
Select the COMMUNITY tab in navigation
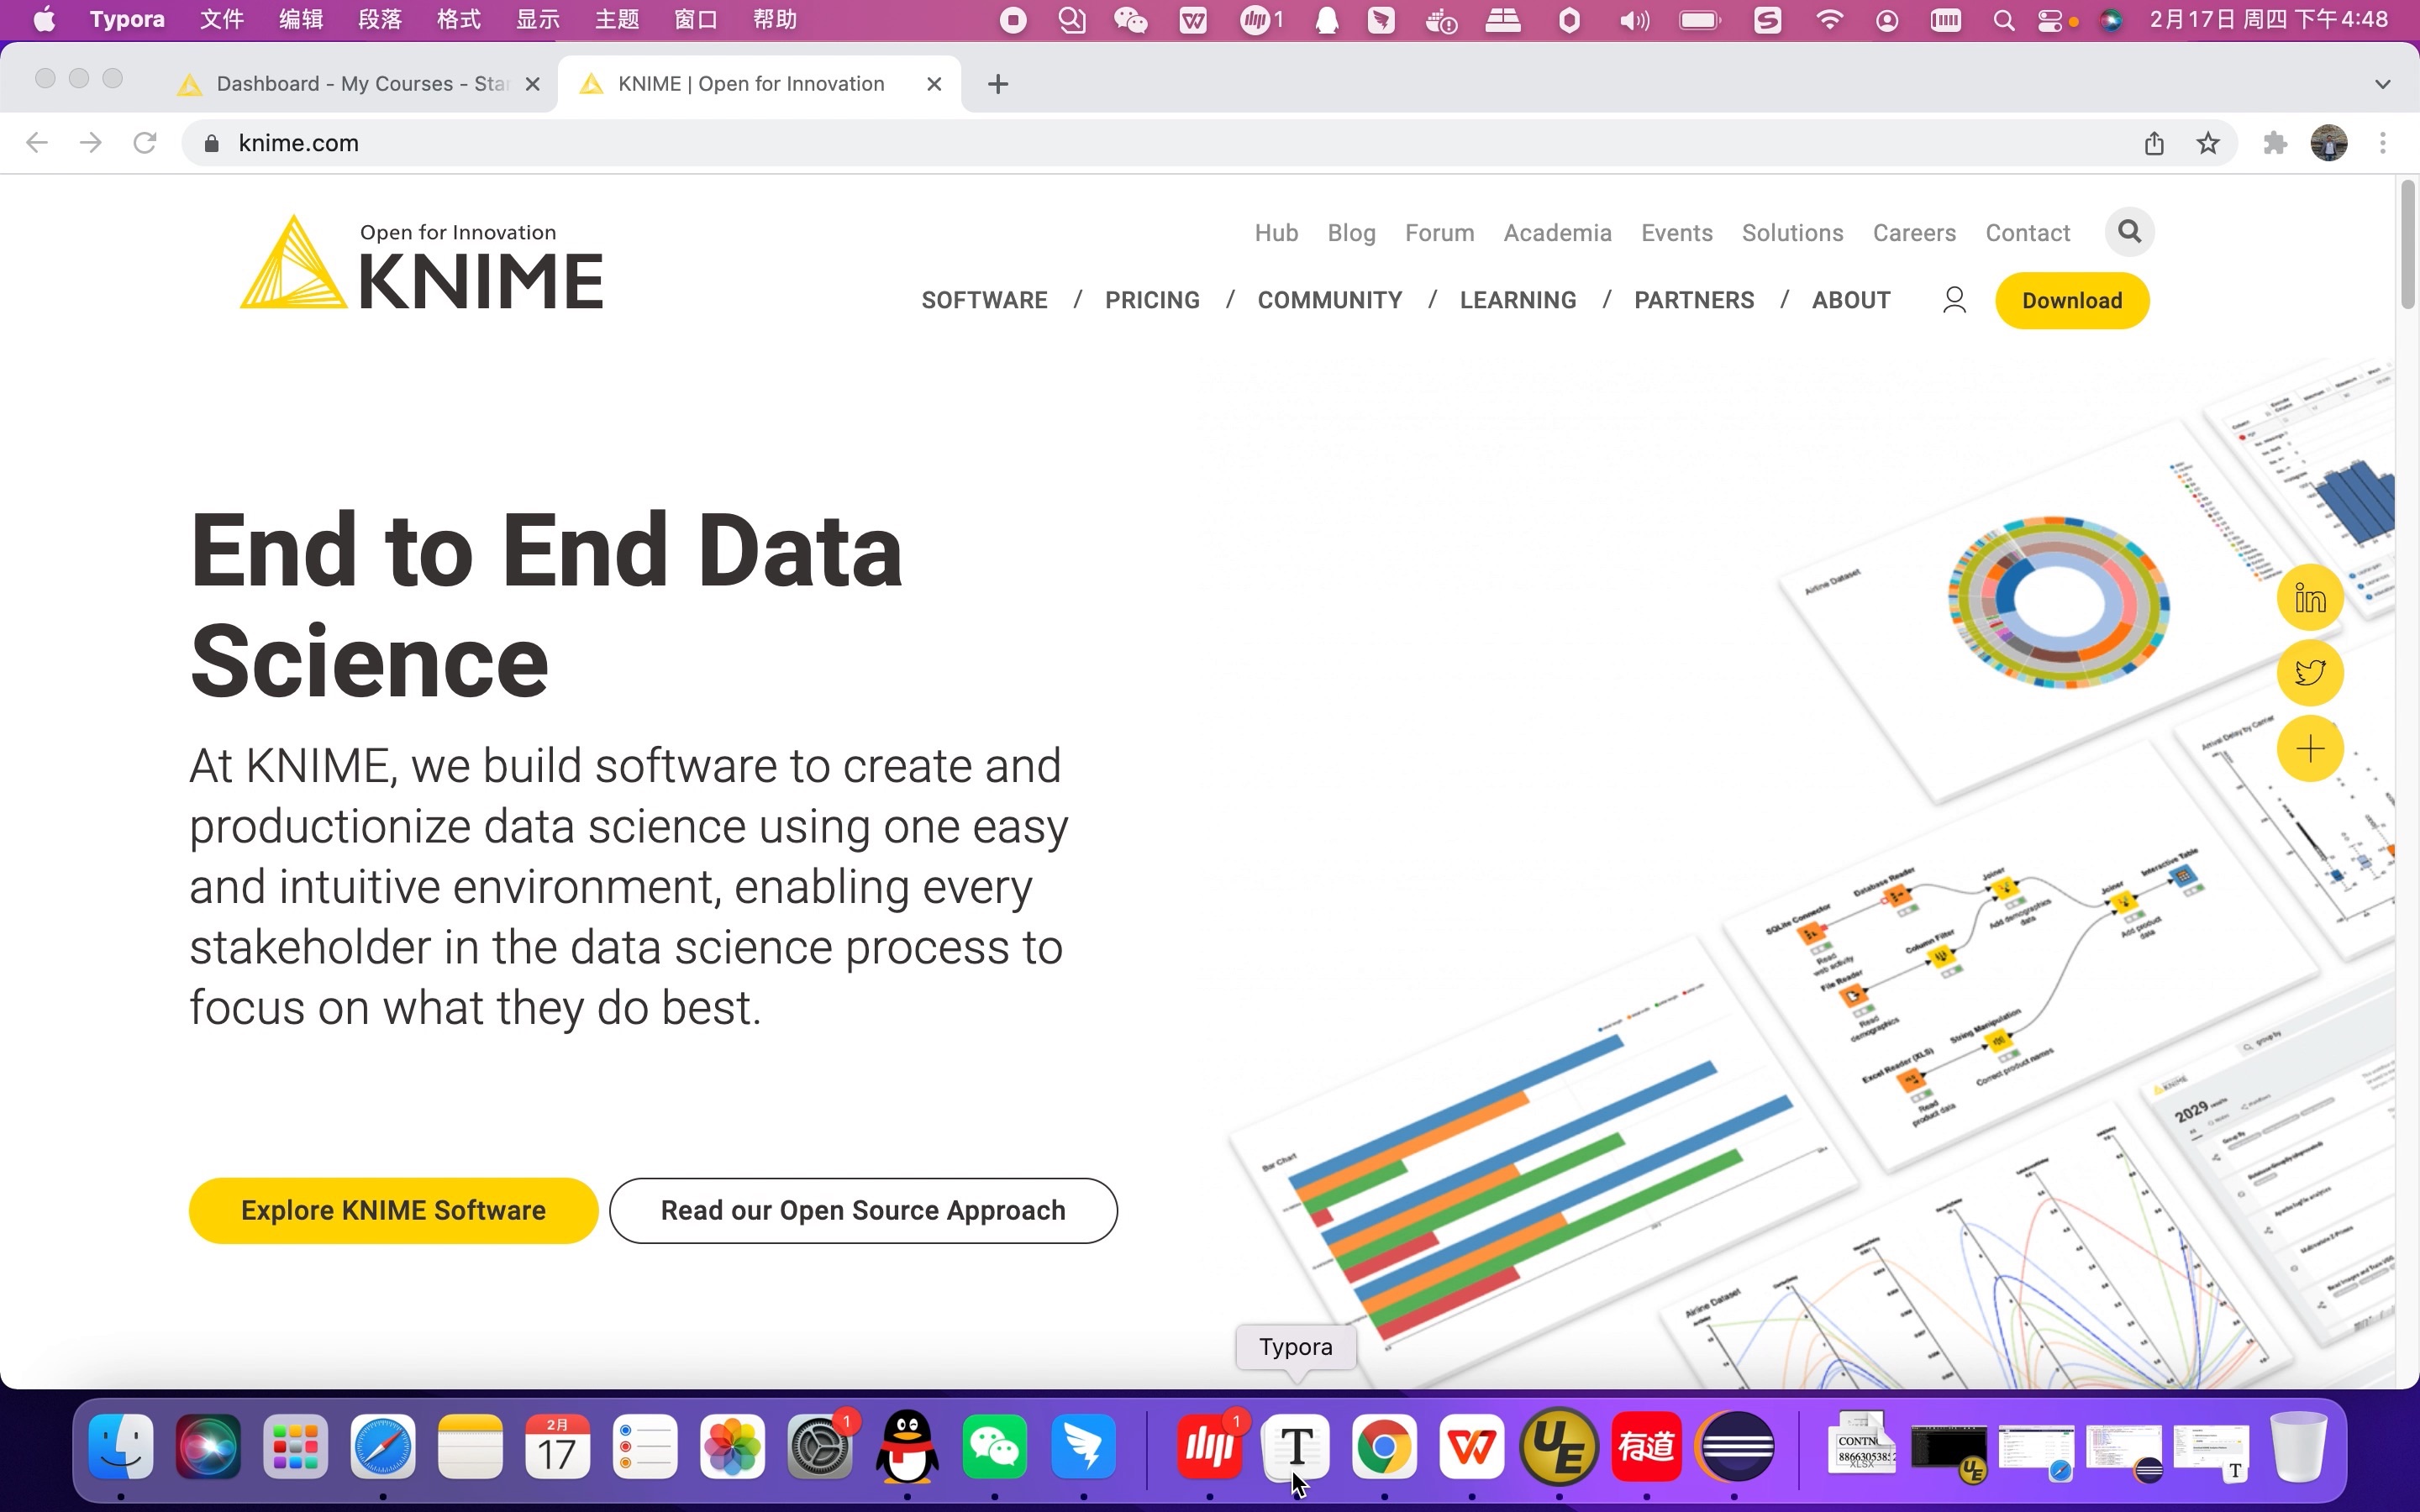pyautogui.click(x=1331, y=300)
